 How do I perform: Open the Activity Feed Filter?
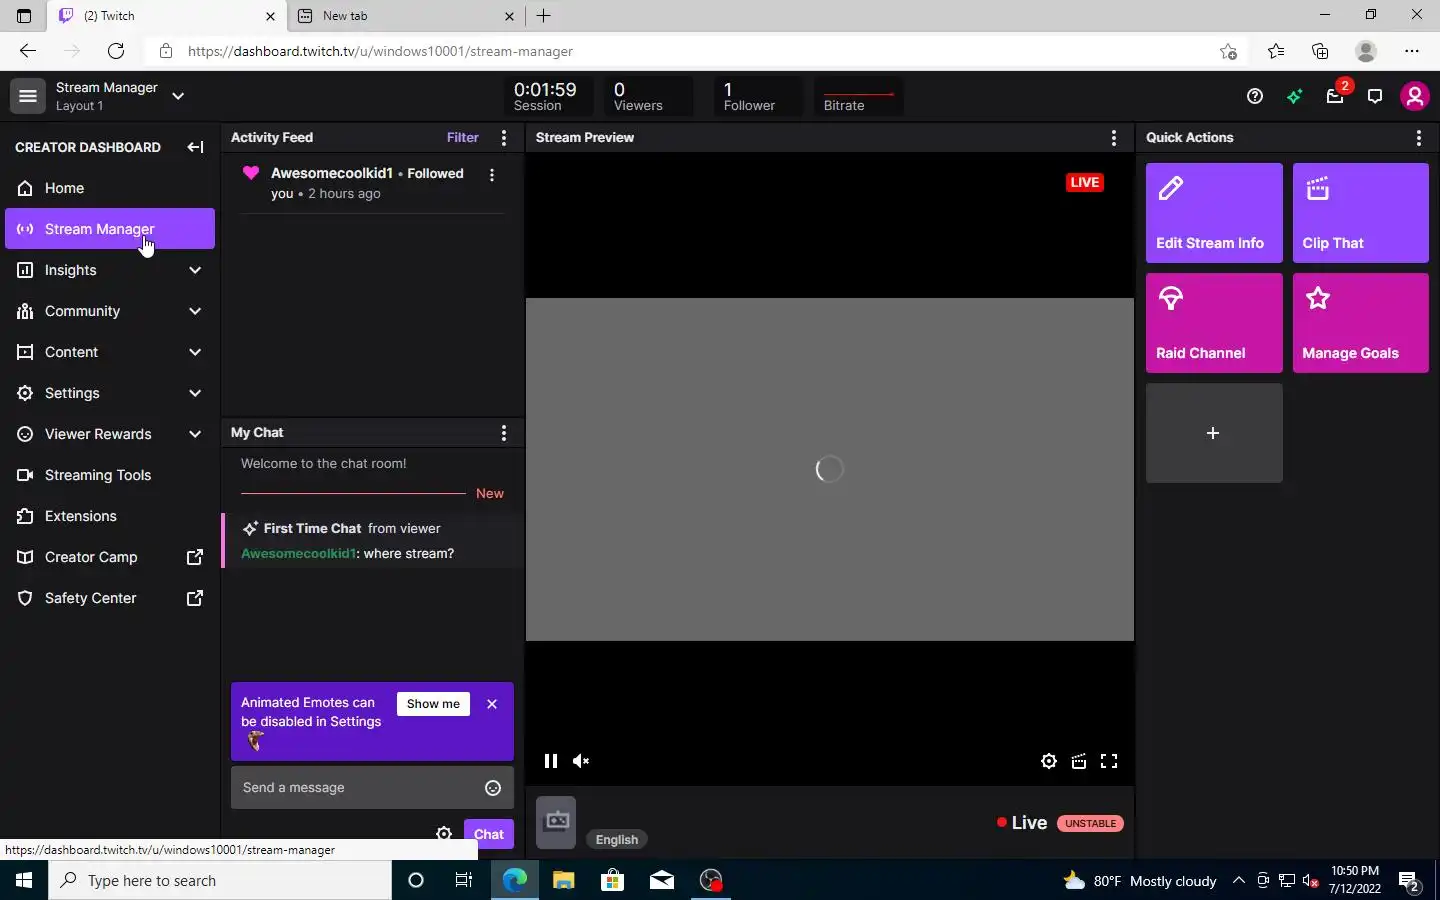pyautogui.click(x=462, y=137)
